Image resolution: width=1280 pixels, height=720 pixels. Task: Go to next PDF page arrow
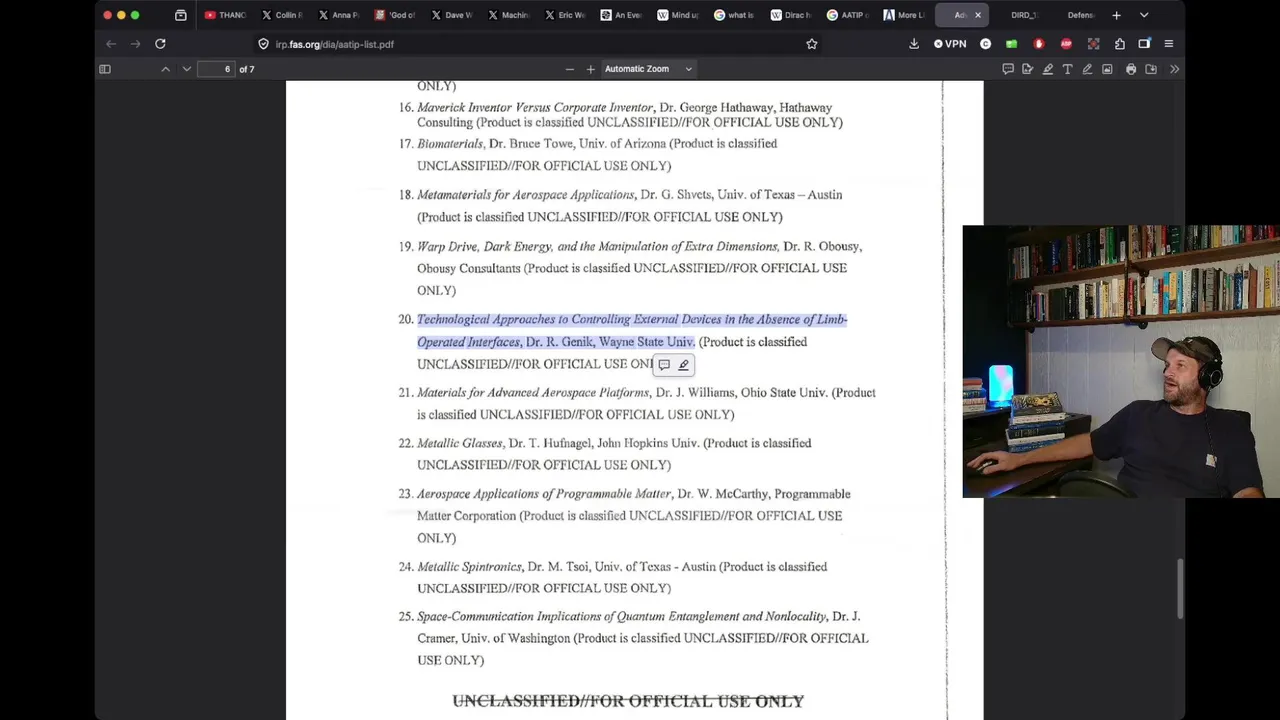186,69
